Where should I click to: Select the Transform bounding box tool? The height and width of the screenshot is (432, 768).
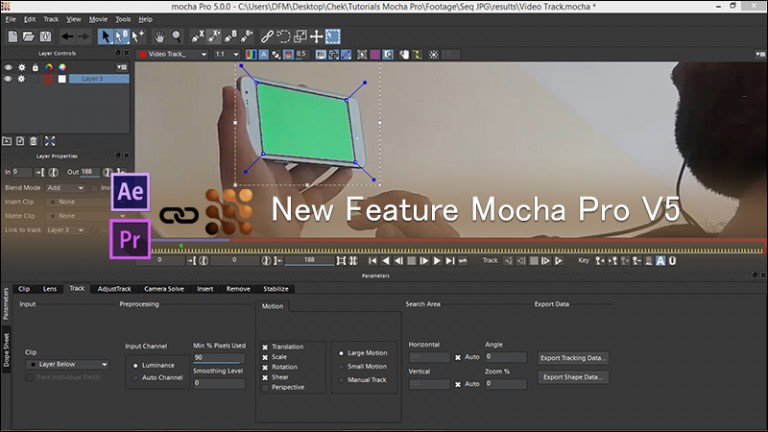point(333,36)
